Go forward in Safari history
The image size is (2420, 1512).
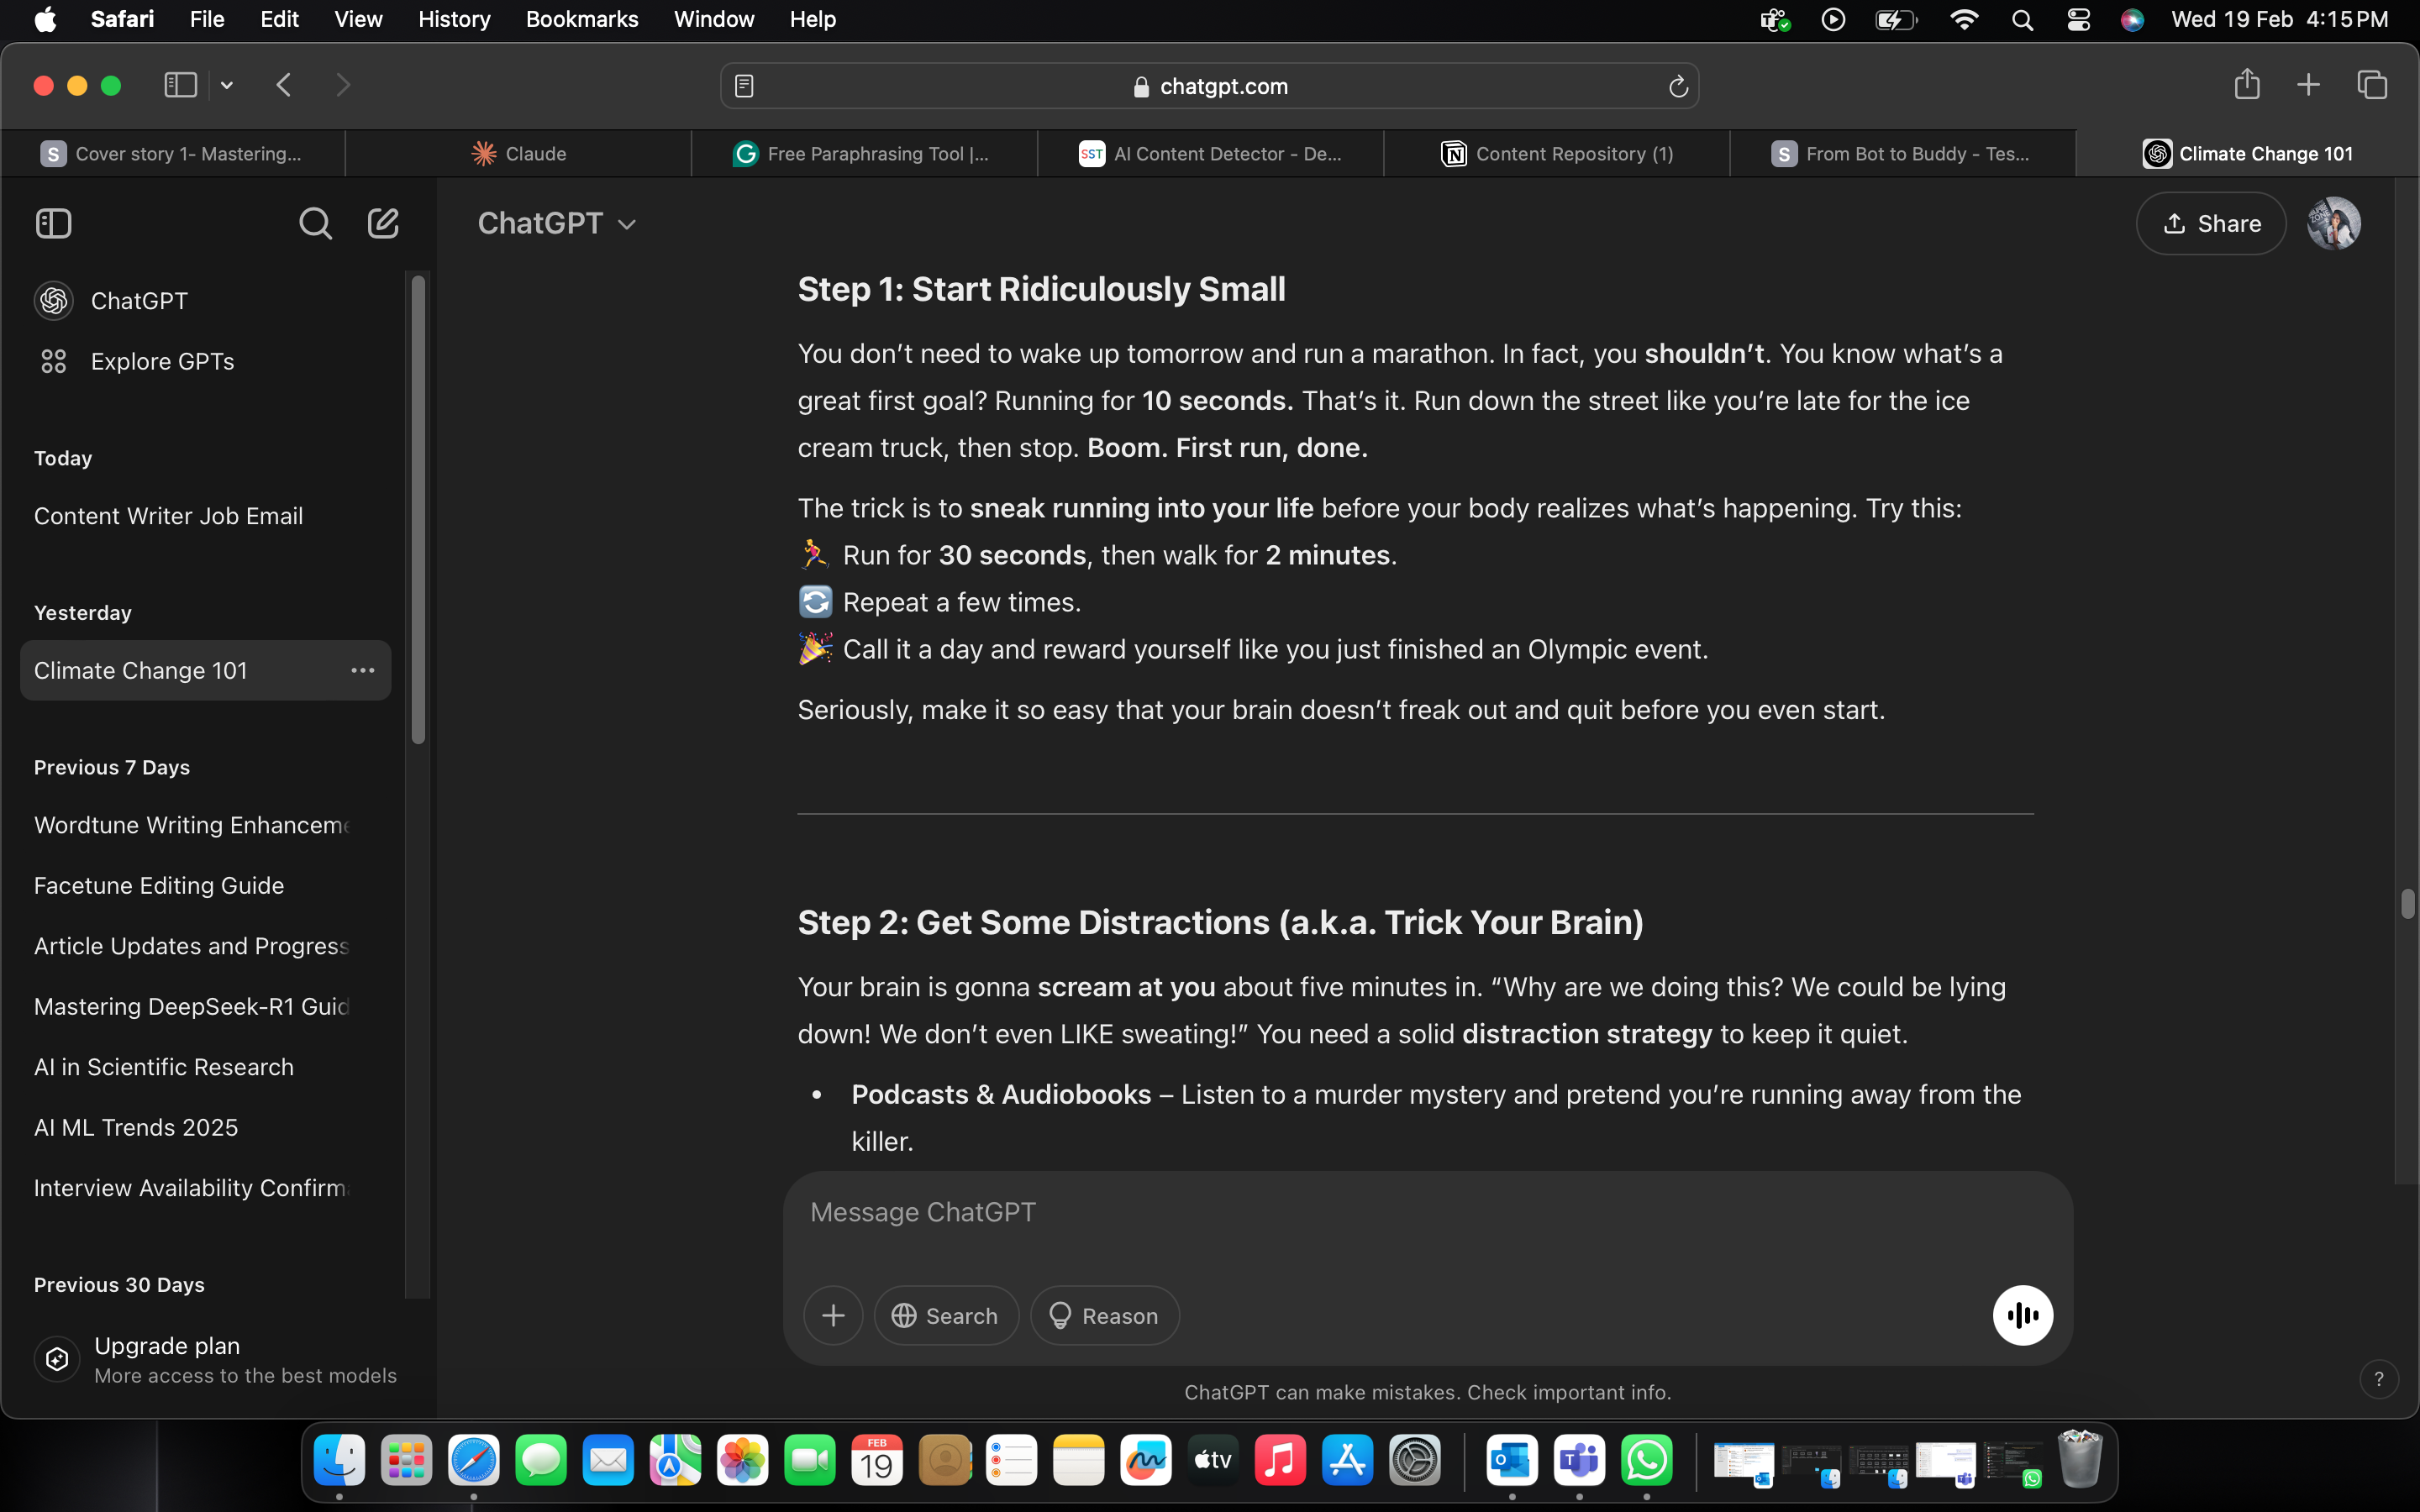343,85
